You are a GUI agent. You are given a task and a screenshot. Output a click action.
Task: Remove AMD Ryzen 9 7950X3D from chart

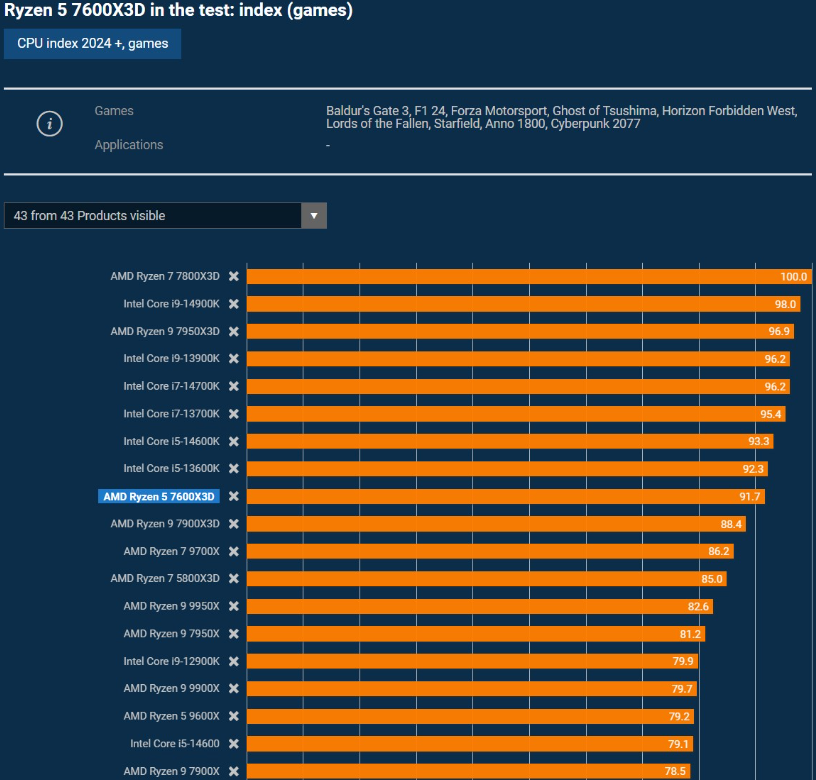click(x=234, y=331)
